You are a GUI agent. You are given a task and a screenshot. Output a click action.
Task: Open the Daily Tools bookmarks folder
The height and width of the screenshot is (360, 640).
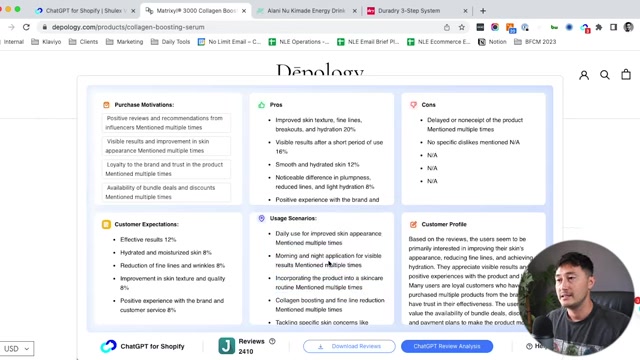tap(171, 42)
